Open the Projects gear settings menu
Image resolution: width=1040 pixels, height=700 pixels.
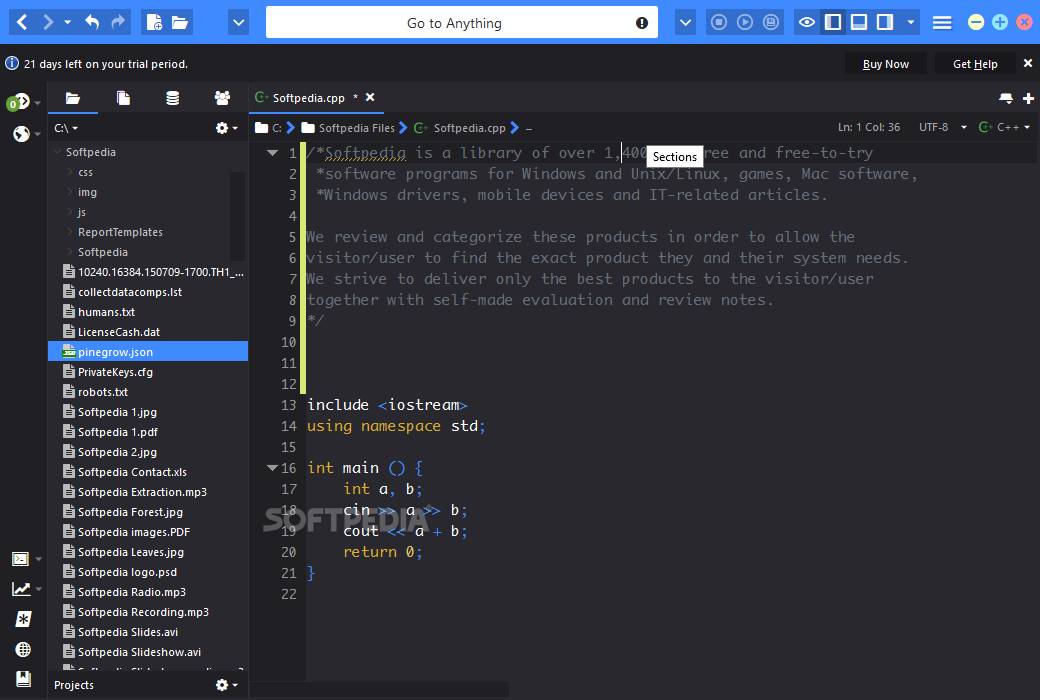(226, 685)
